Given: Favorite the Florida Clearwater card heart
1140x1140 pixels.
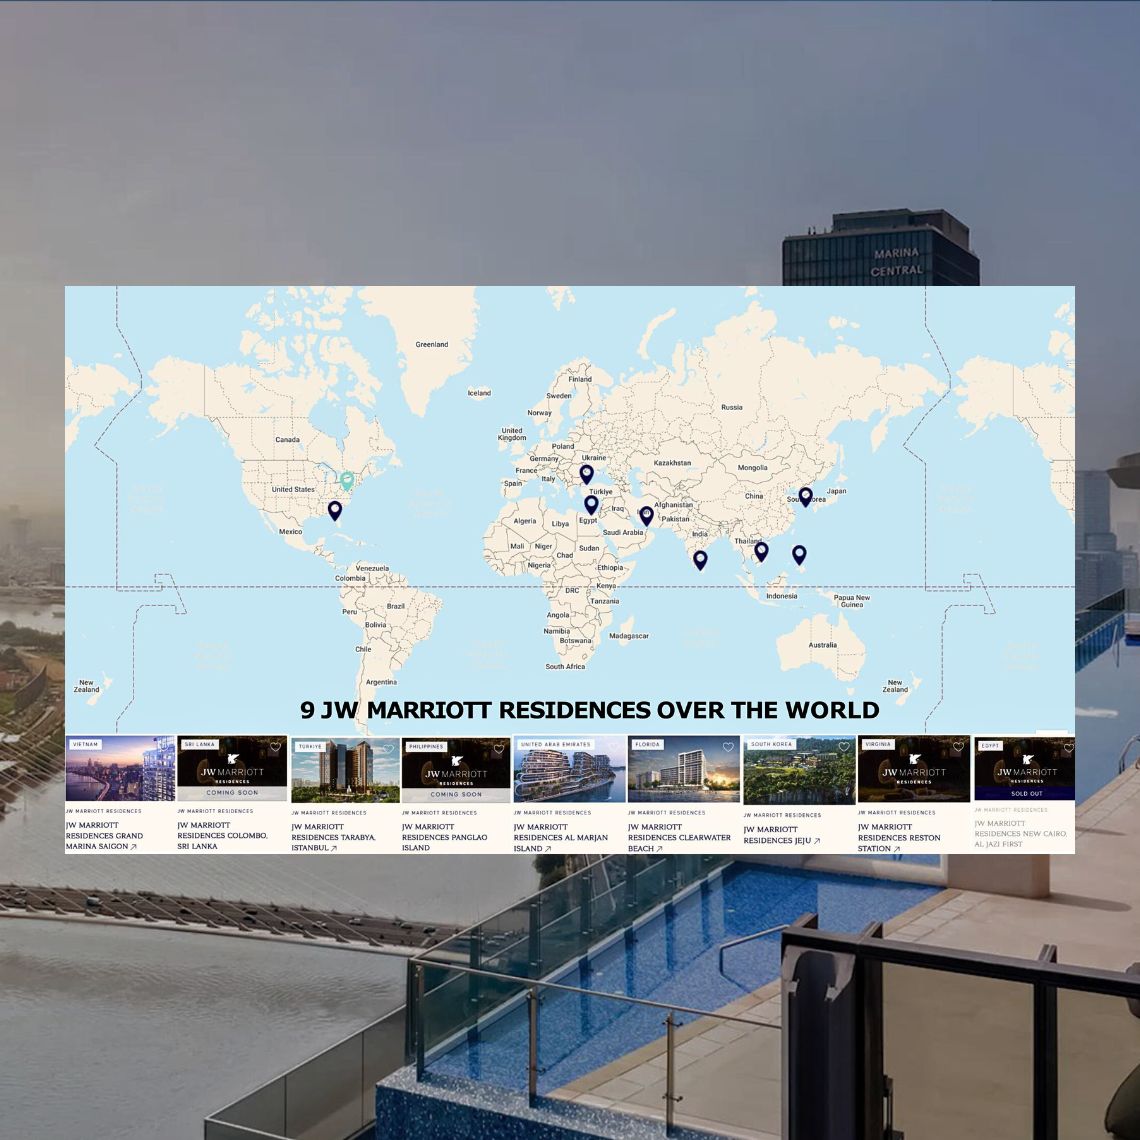Looking at the screenshot, I should click(x=728, y=747).
